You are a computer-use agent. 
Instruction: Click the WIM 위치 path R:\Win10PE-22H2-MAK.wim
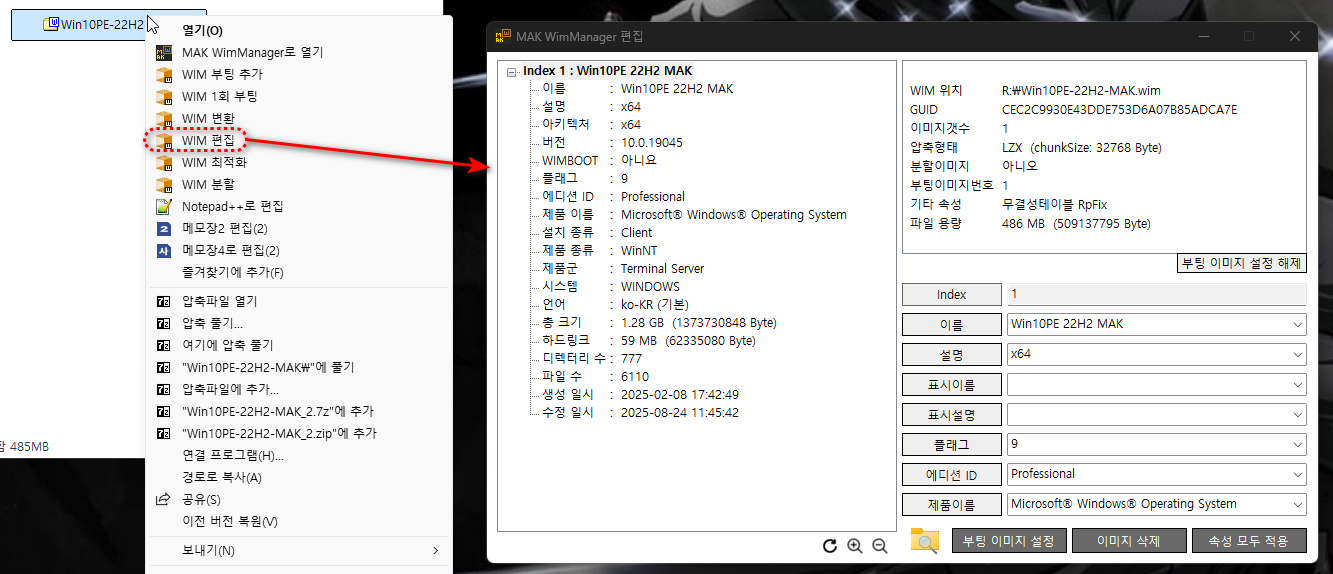[1081, 90]
